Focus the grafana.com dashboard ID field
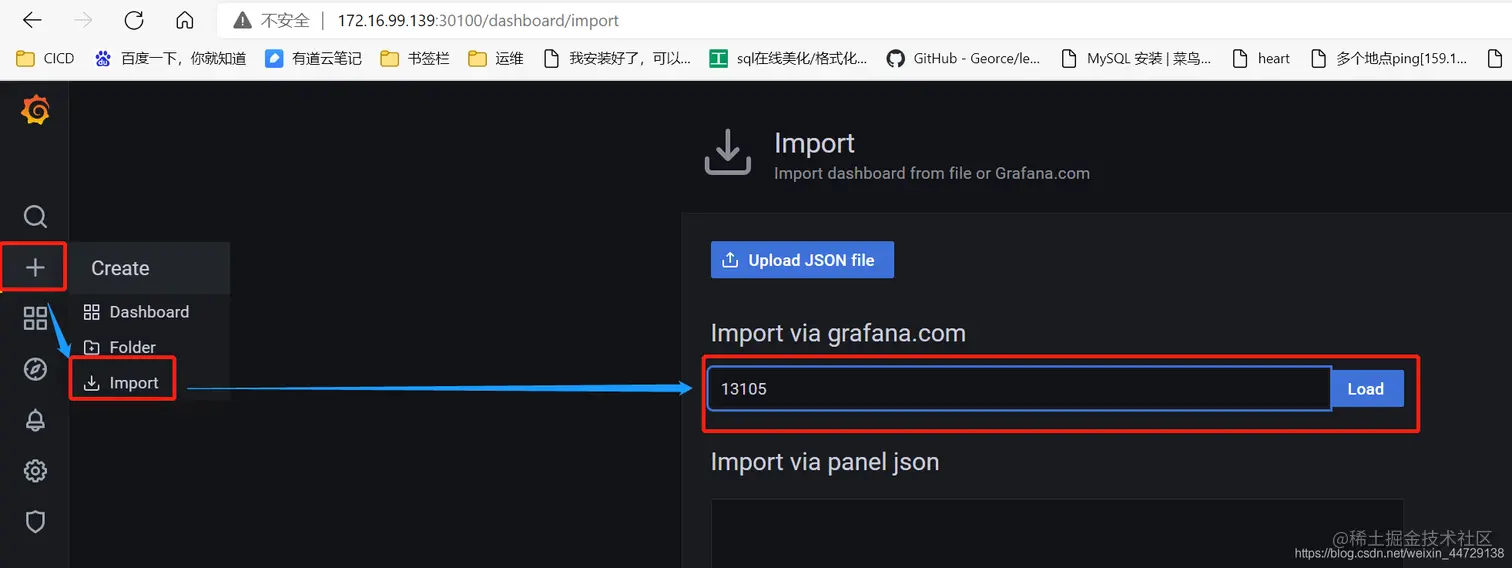The width and height of the screenshot is (1512, 568). (x=1019, y=389)
